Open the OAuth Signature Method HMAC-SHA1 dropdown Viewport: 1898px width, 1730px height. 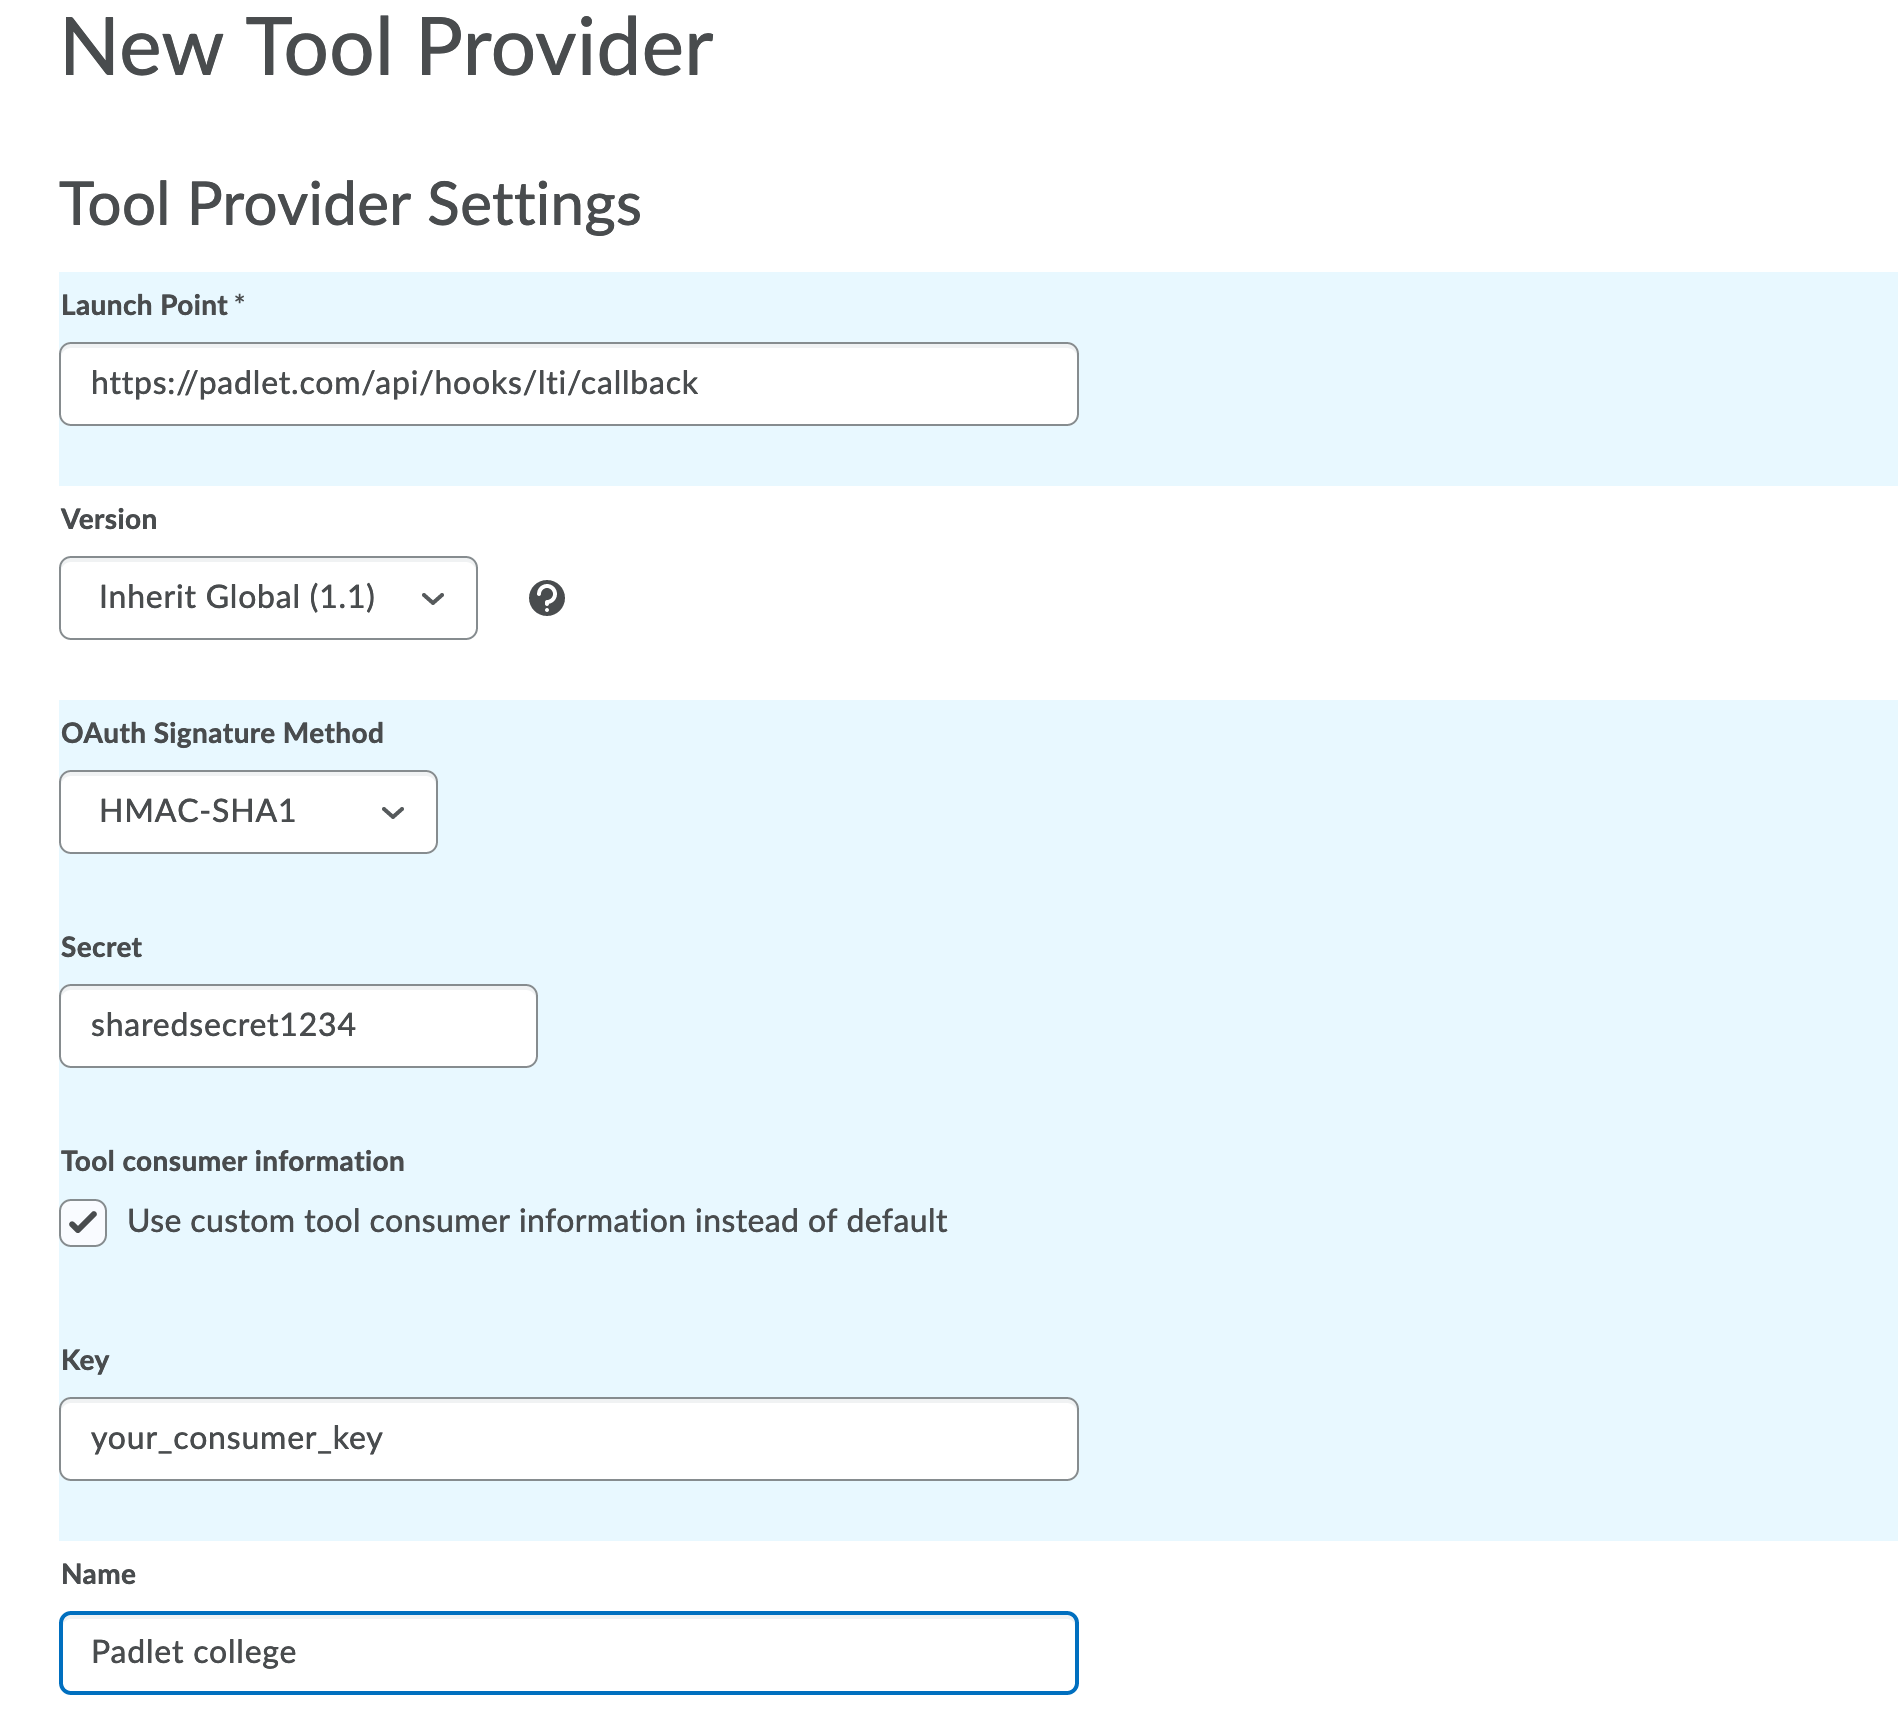[248, 812]
